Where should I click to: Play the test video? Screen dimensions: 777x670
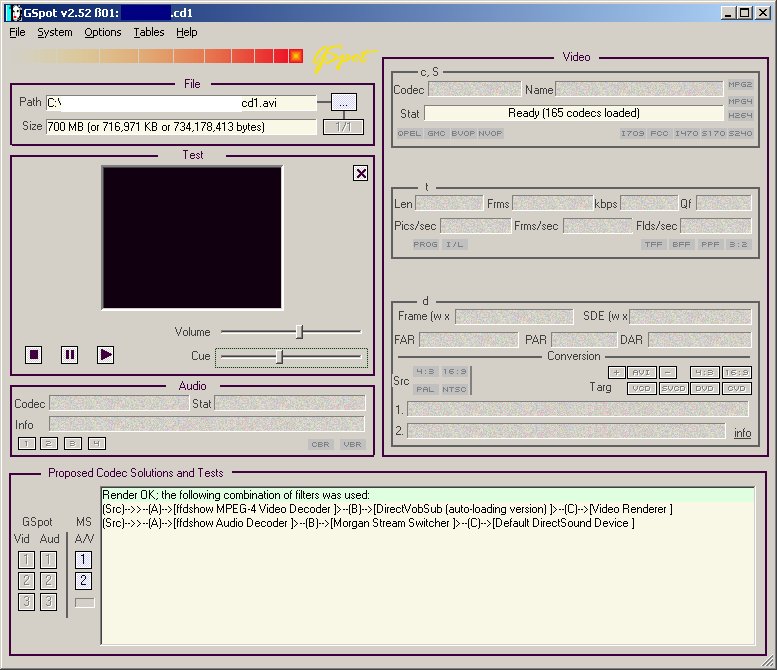pos(105,355)
